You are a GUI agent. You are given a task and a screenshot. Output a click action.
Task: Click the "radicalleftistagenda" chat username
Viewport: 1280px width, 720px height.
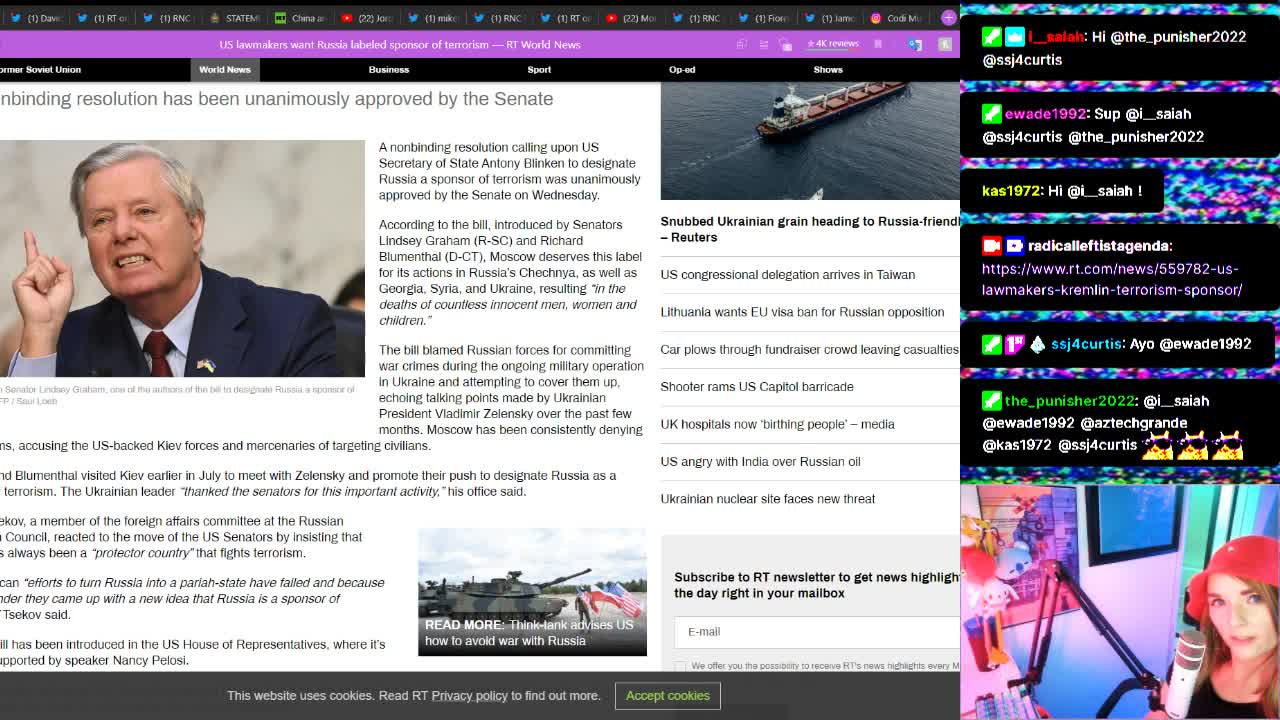click(1098, 246)
